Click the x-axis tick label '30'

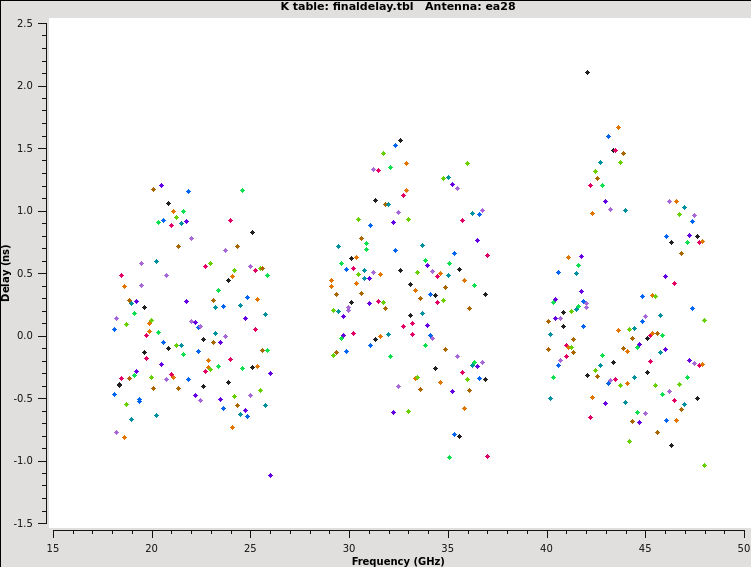tap(349, 547)
